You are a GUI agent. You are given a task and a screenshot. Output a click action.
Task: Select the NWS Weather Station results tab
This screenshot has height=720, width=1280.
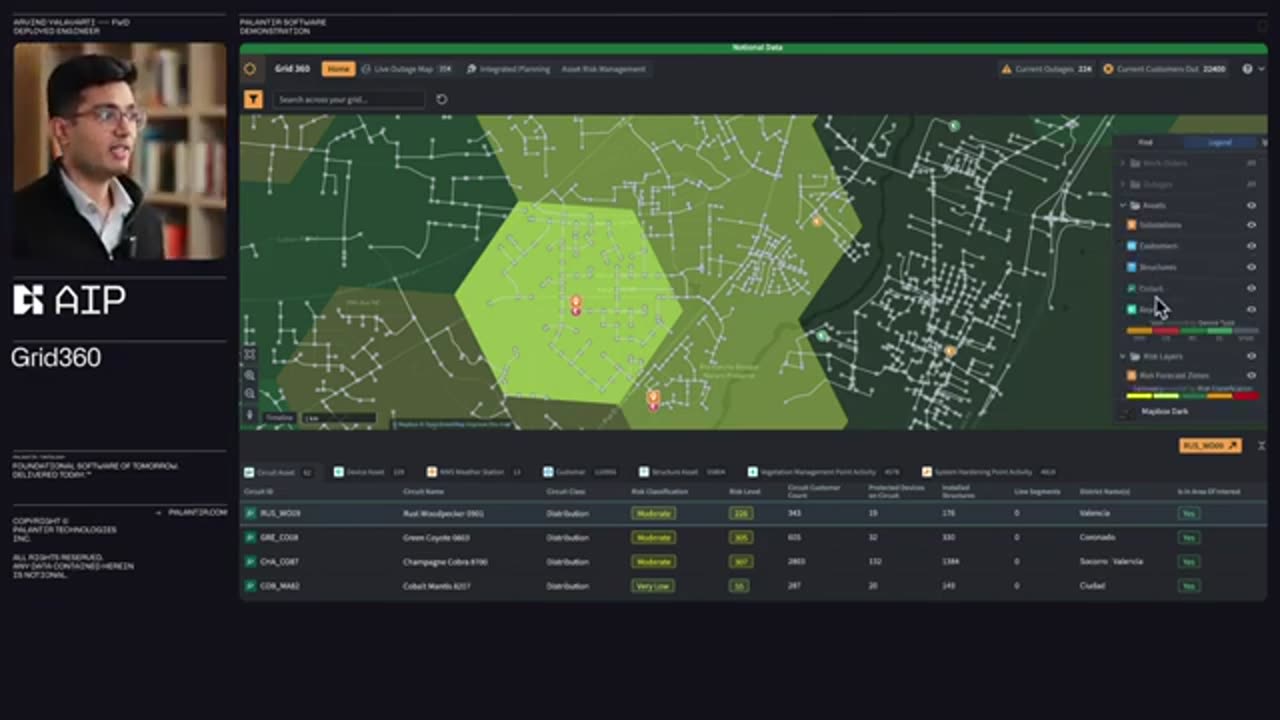[474, 472]
